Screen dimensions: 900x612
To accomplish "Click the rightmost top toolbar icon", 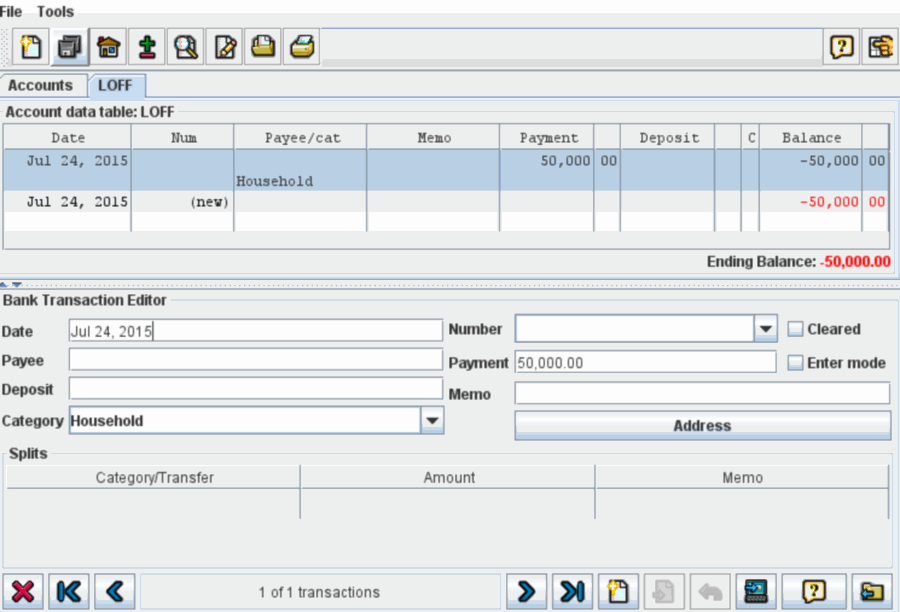I will (x=880, y=47).
